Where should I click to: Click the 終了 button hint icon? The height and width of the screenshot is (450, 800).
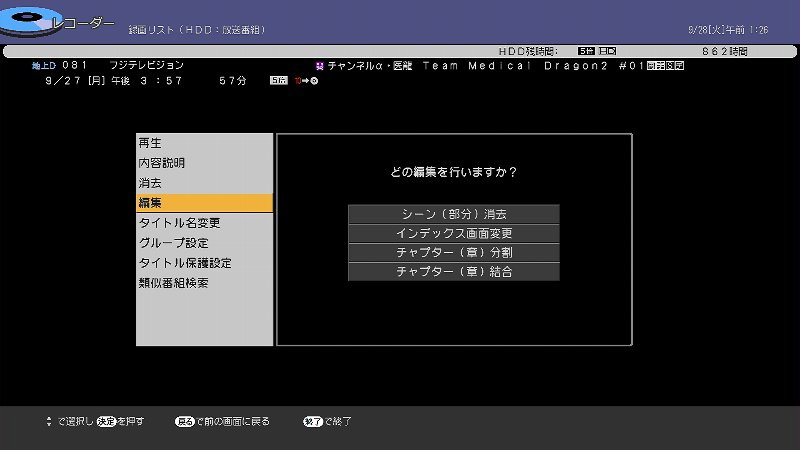click(x=313, y=421)
